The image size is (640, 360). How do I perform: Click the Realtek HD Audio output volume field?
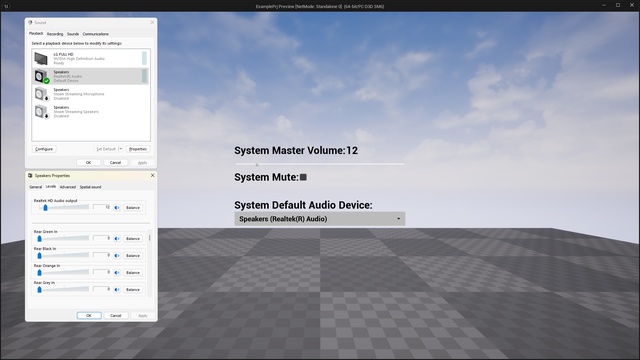click(102, 207)
